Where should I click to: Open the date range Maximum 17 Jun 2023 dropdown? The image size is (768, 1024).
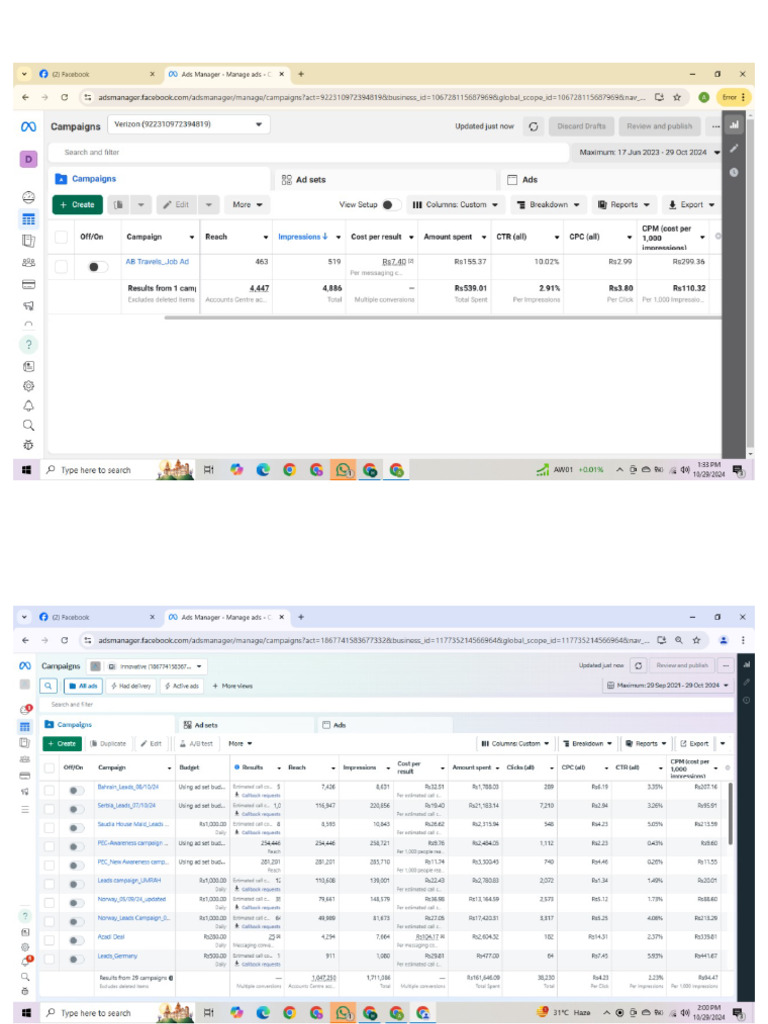(x=649, y=152)
